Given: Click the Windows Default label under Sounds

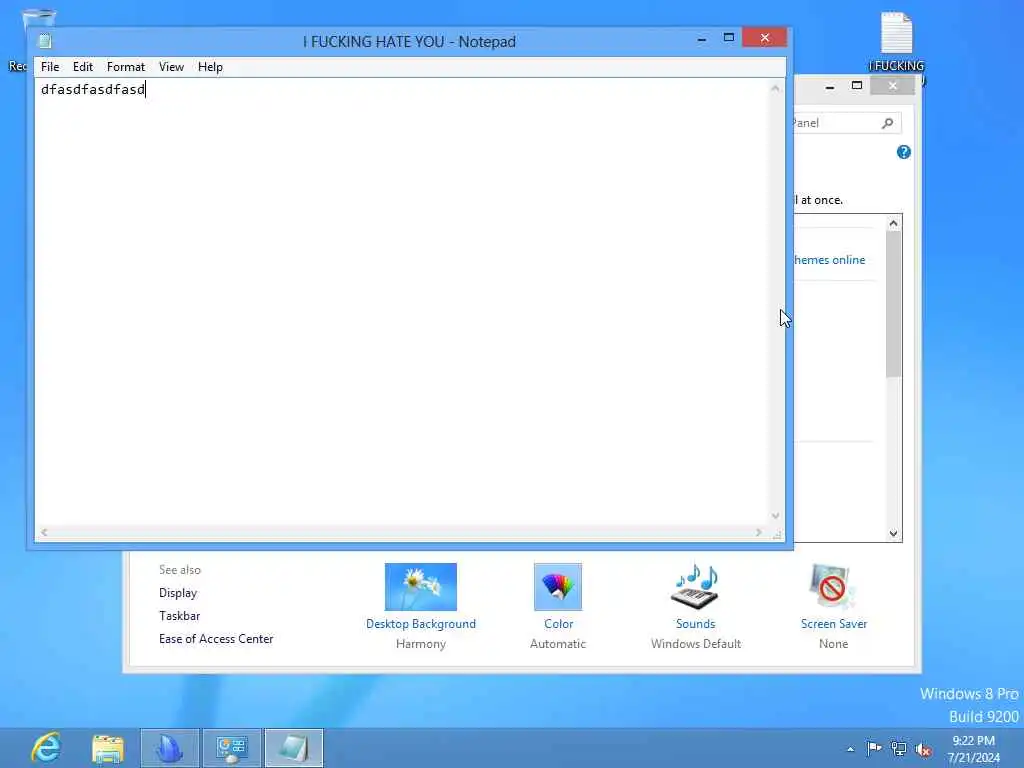Looking at the screenshot, I should click(696, 644).
